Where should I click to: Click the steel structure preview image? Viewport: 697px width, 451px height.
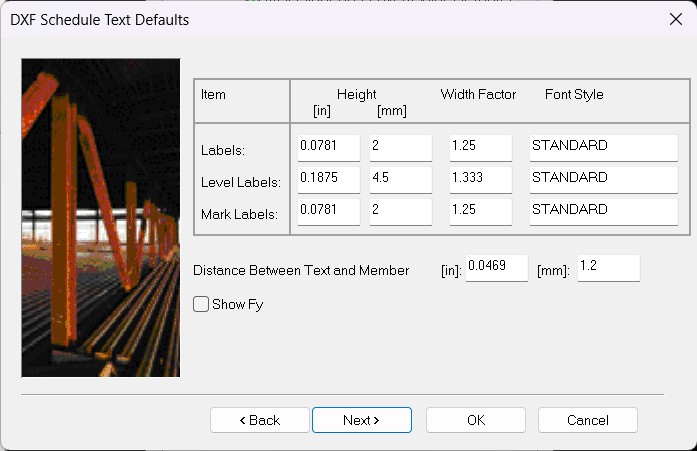(101, 217)
